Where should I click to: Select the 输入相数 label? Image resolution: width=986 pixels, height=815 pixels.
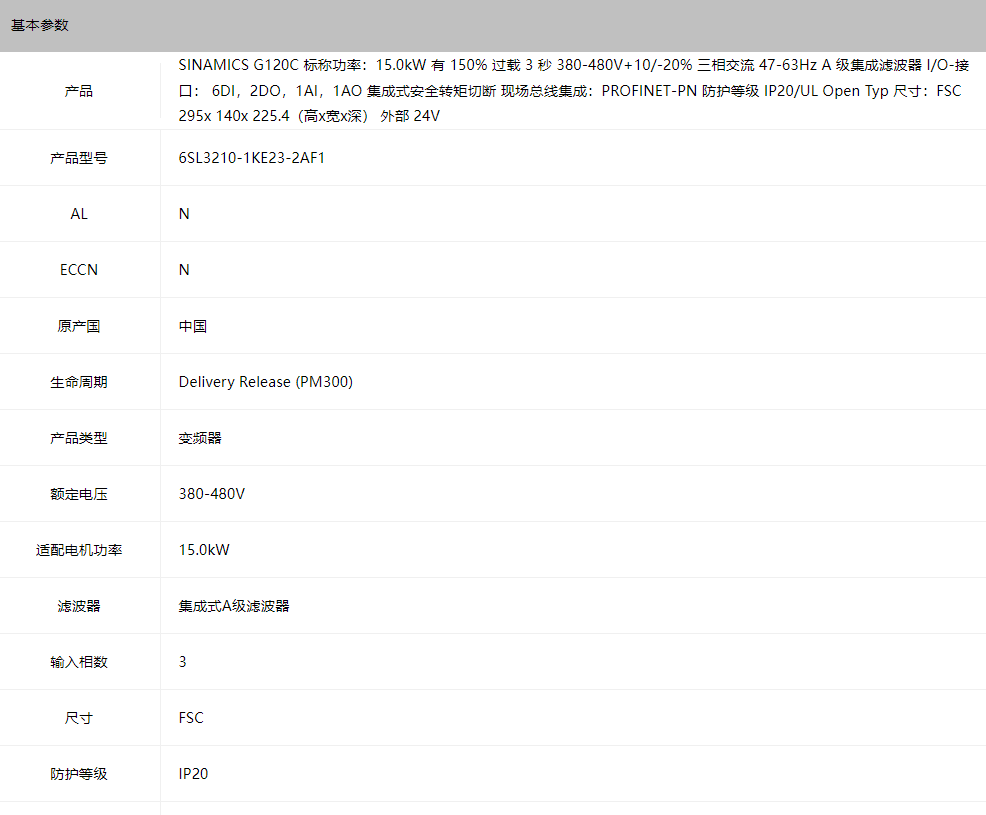click(79, 662)
